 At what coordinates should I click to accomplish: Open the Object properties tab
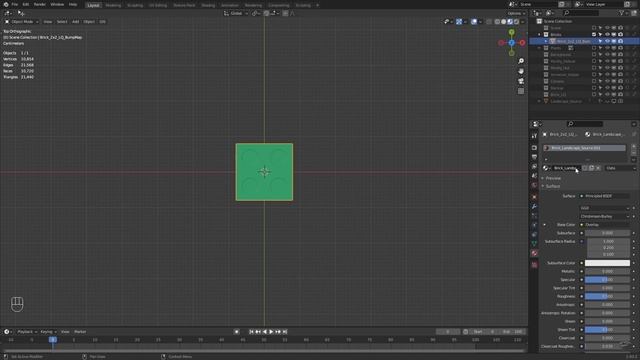click(534, 197)
